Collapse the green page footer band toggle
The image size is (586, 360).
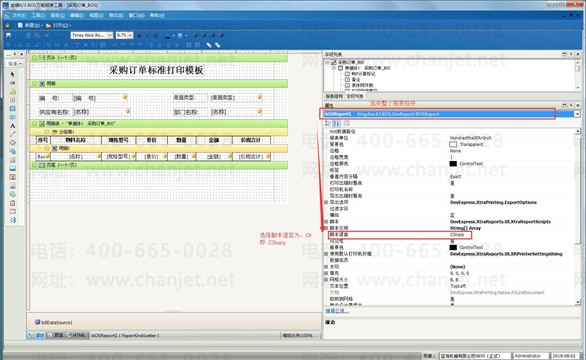pyautogui.click(x=34, y=164)
